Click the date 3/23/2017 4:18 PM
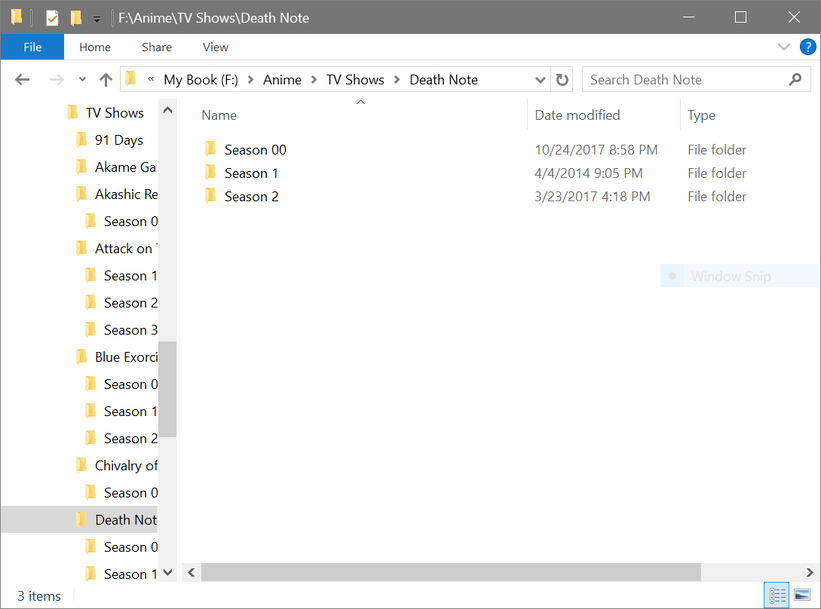This screenshot has width=821, height=609. [592, 196]
